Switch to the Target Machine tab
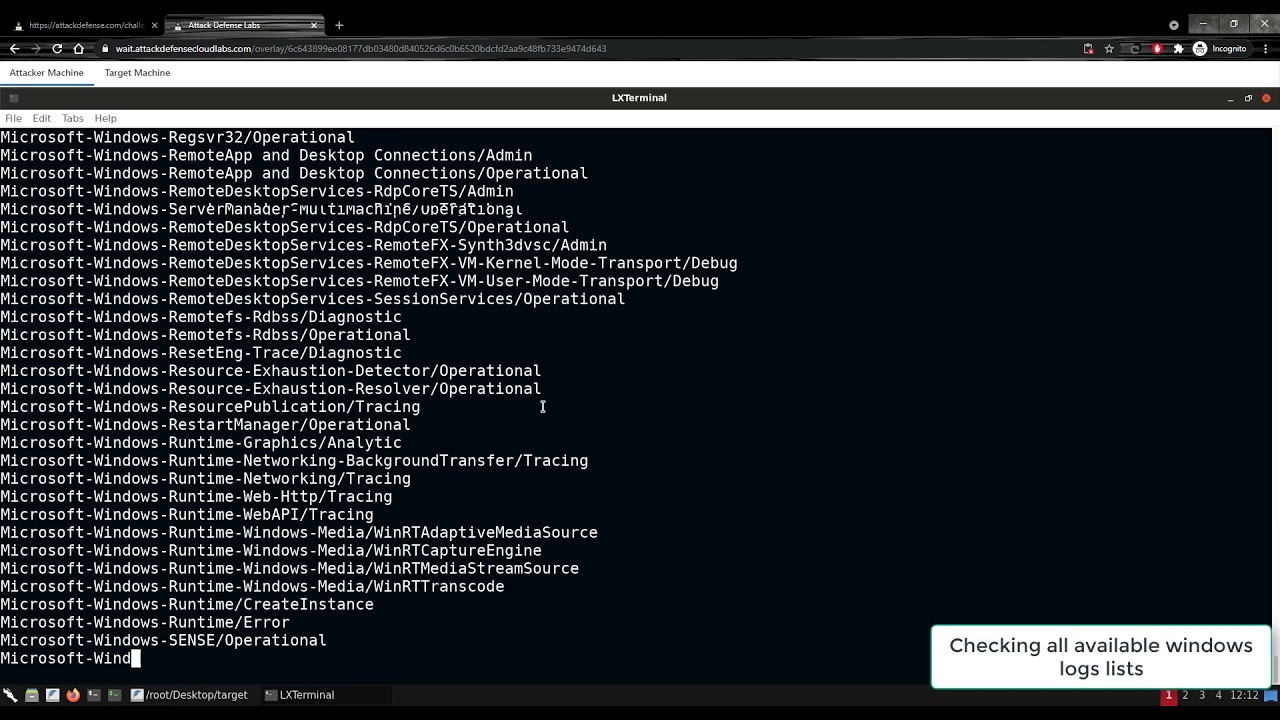 coord(137,73)
